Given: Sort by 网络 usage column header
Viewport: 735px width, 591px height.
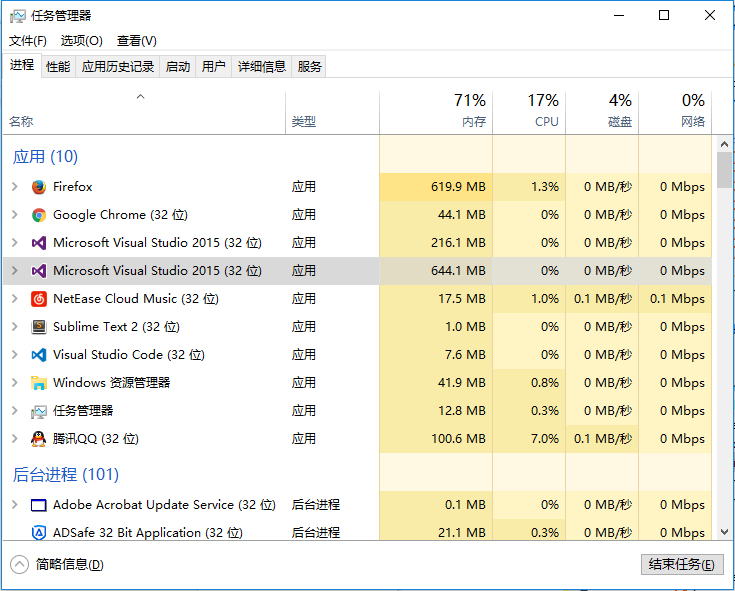Looking at the screenshot, I should [675, 112].
